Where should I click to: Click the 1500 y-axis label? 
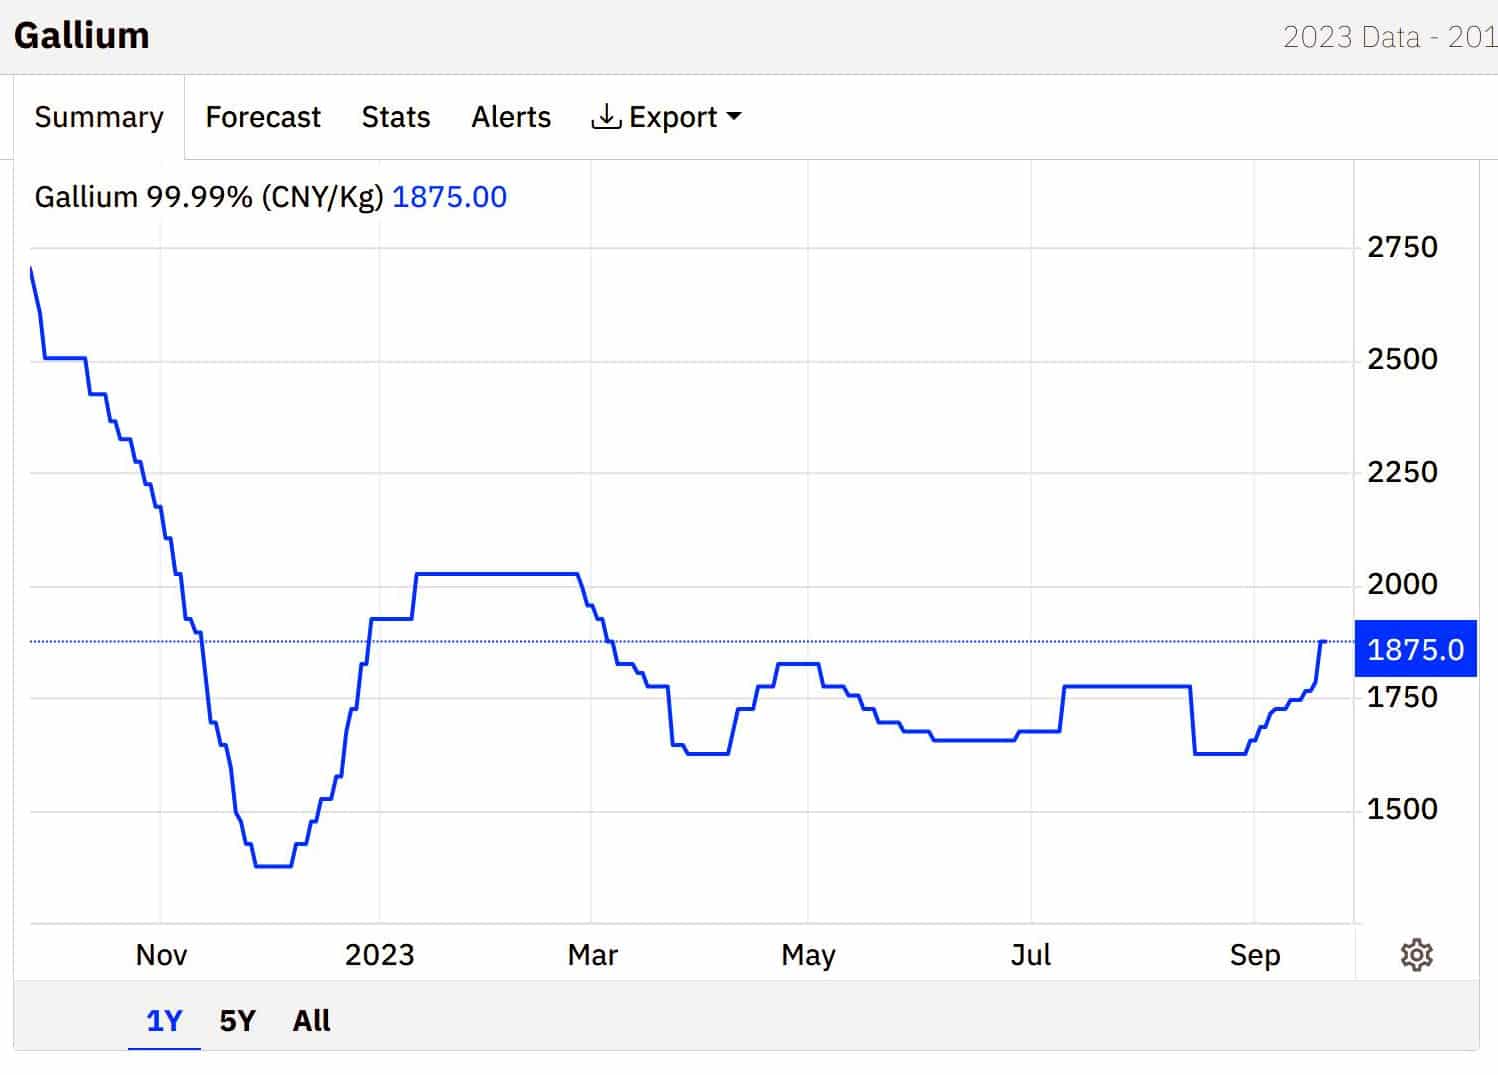1402,808
